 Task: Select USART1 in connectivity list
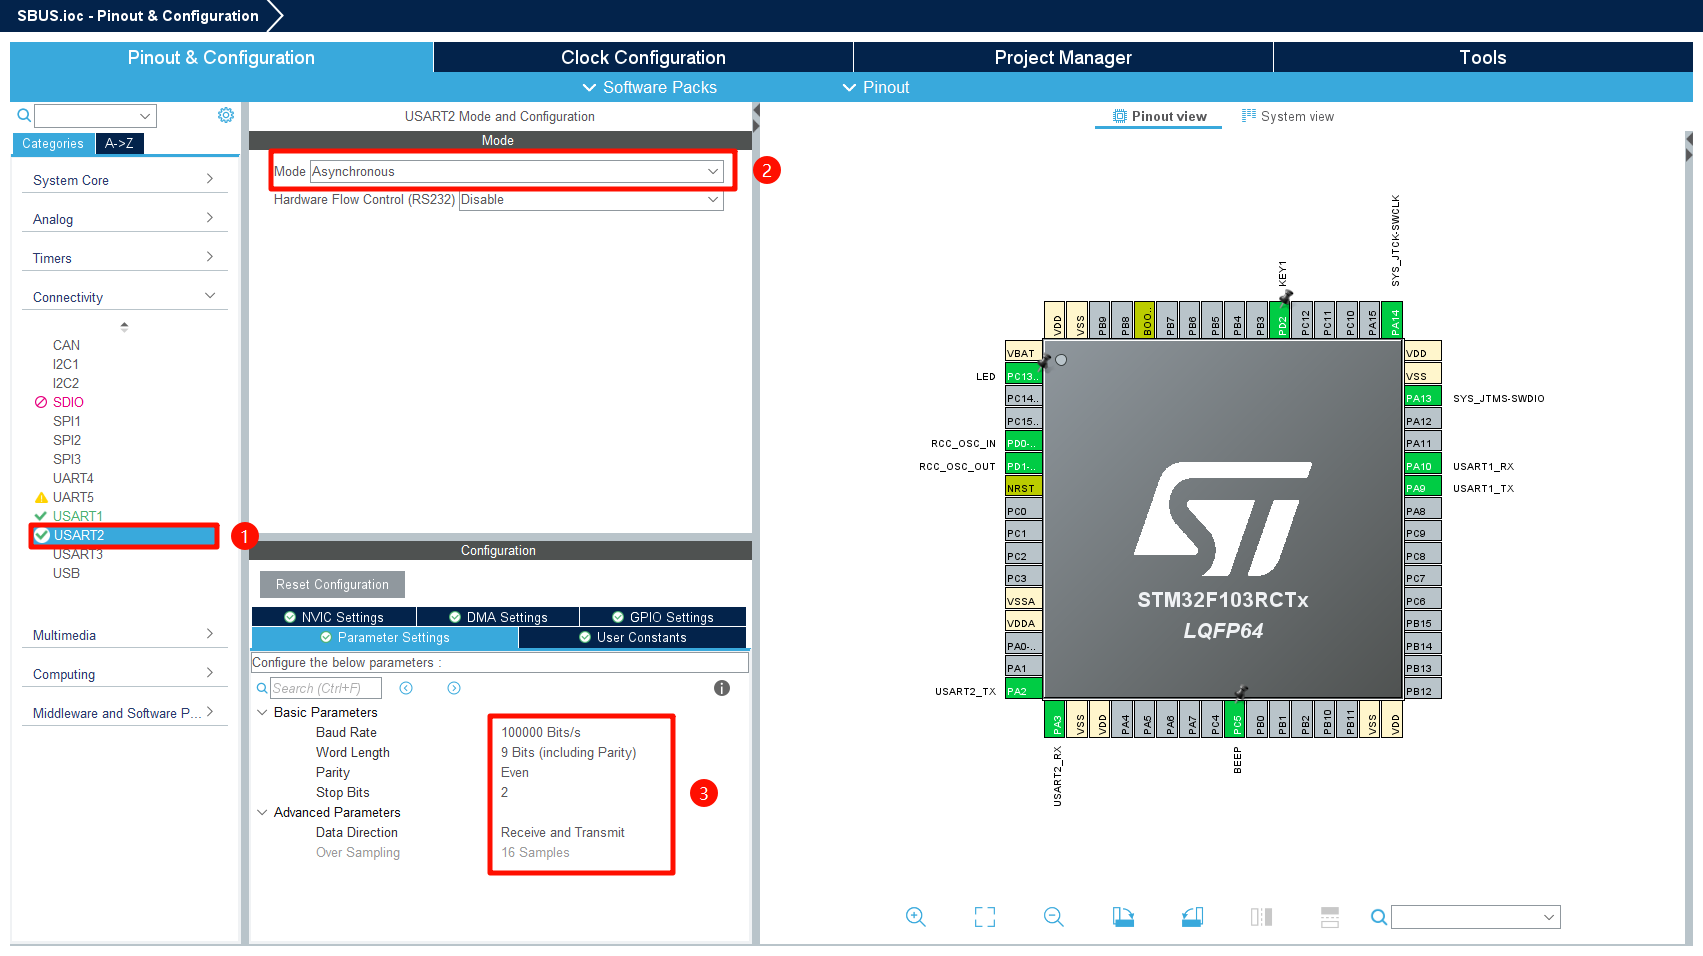77,516
